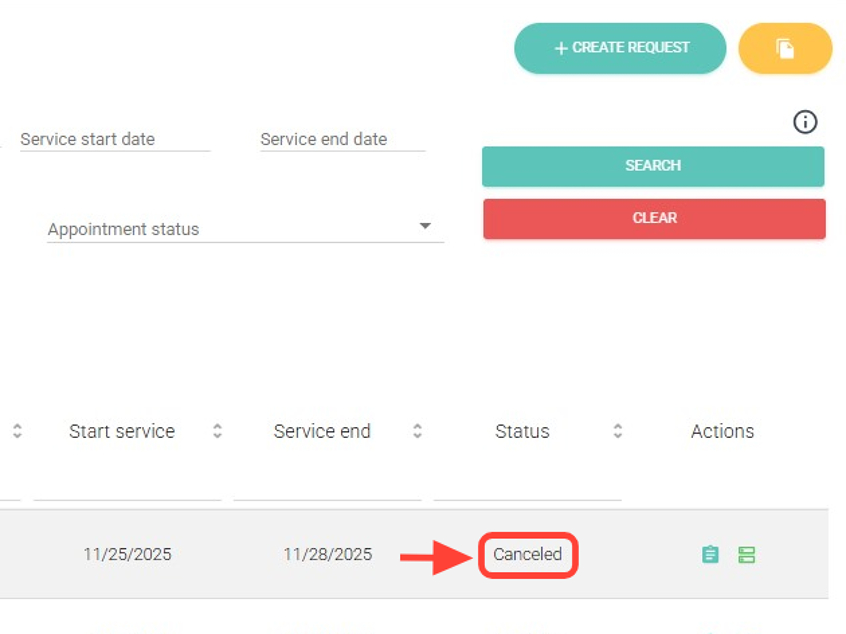Click filter field under Status header
Image resolution: width=846 pixels, height=634 pixels.
[527, 484]
